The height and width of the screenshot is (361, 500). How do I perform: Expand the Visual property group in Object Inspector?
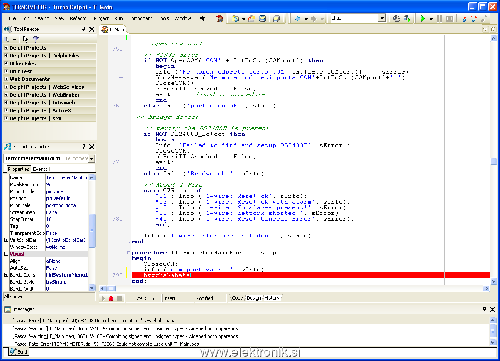(x=6, y=254)
